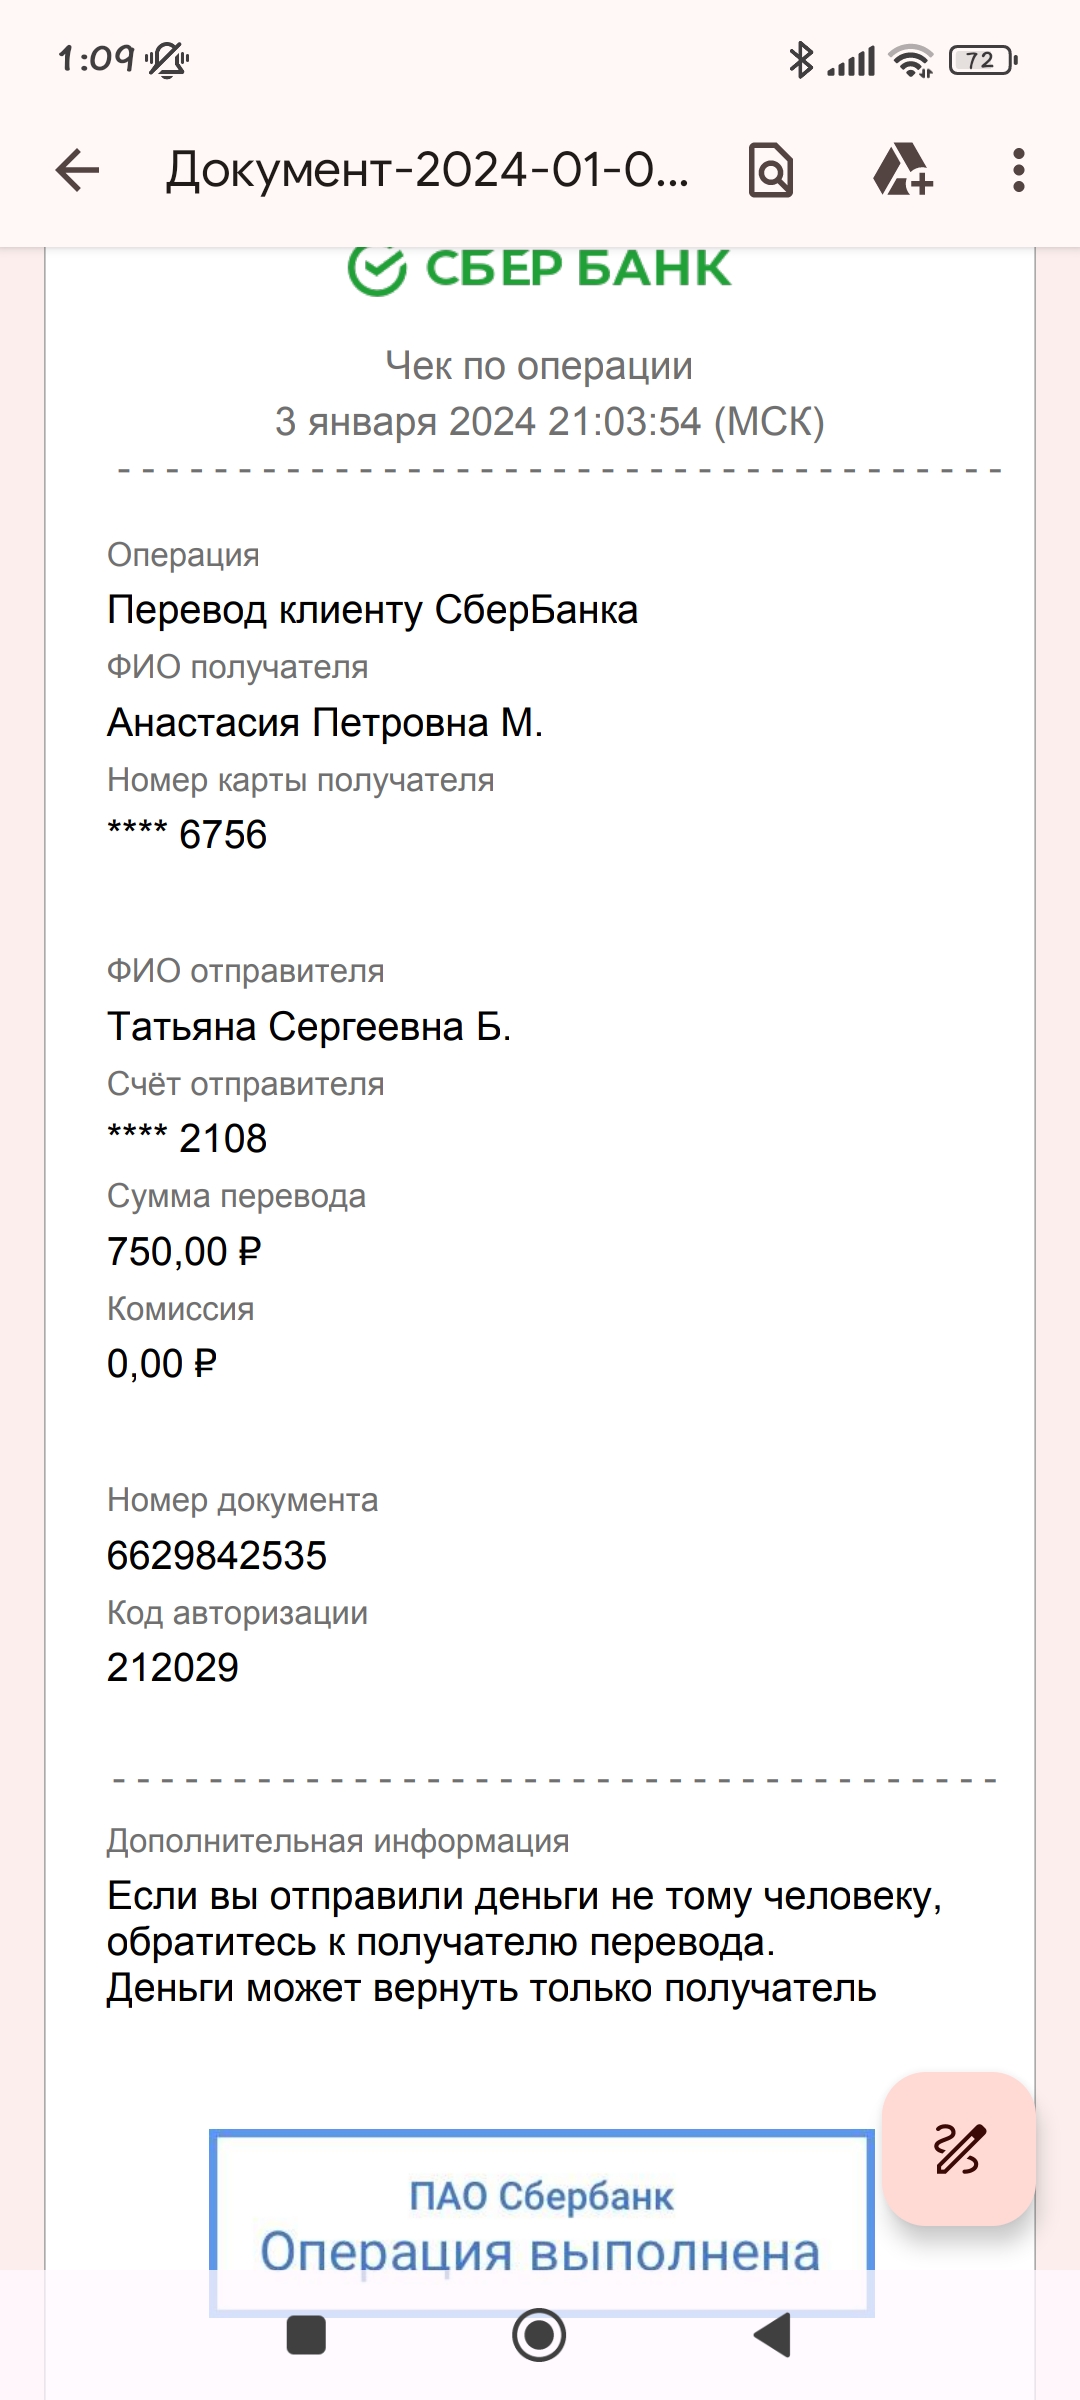This screenshot has height=2400, width=1080.
Task: Open the three-dot overflow menu
Action: (x=1018, y=170)
